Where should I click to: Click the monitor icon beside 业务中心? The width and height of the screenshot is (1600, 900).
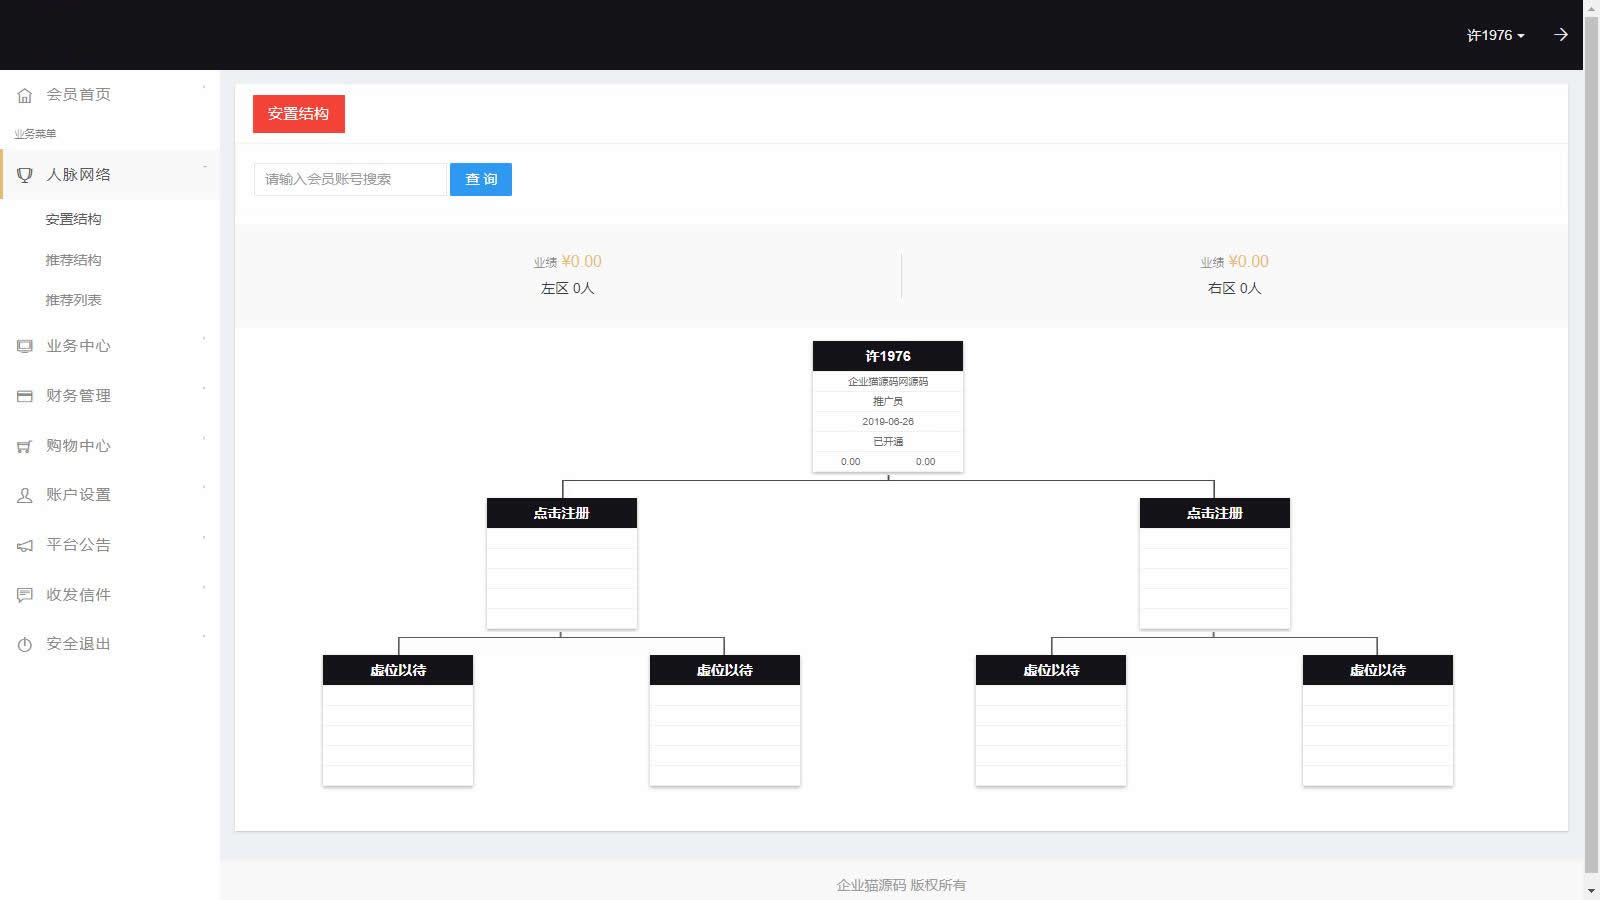[x=25, y=346]
